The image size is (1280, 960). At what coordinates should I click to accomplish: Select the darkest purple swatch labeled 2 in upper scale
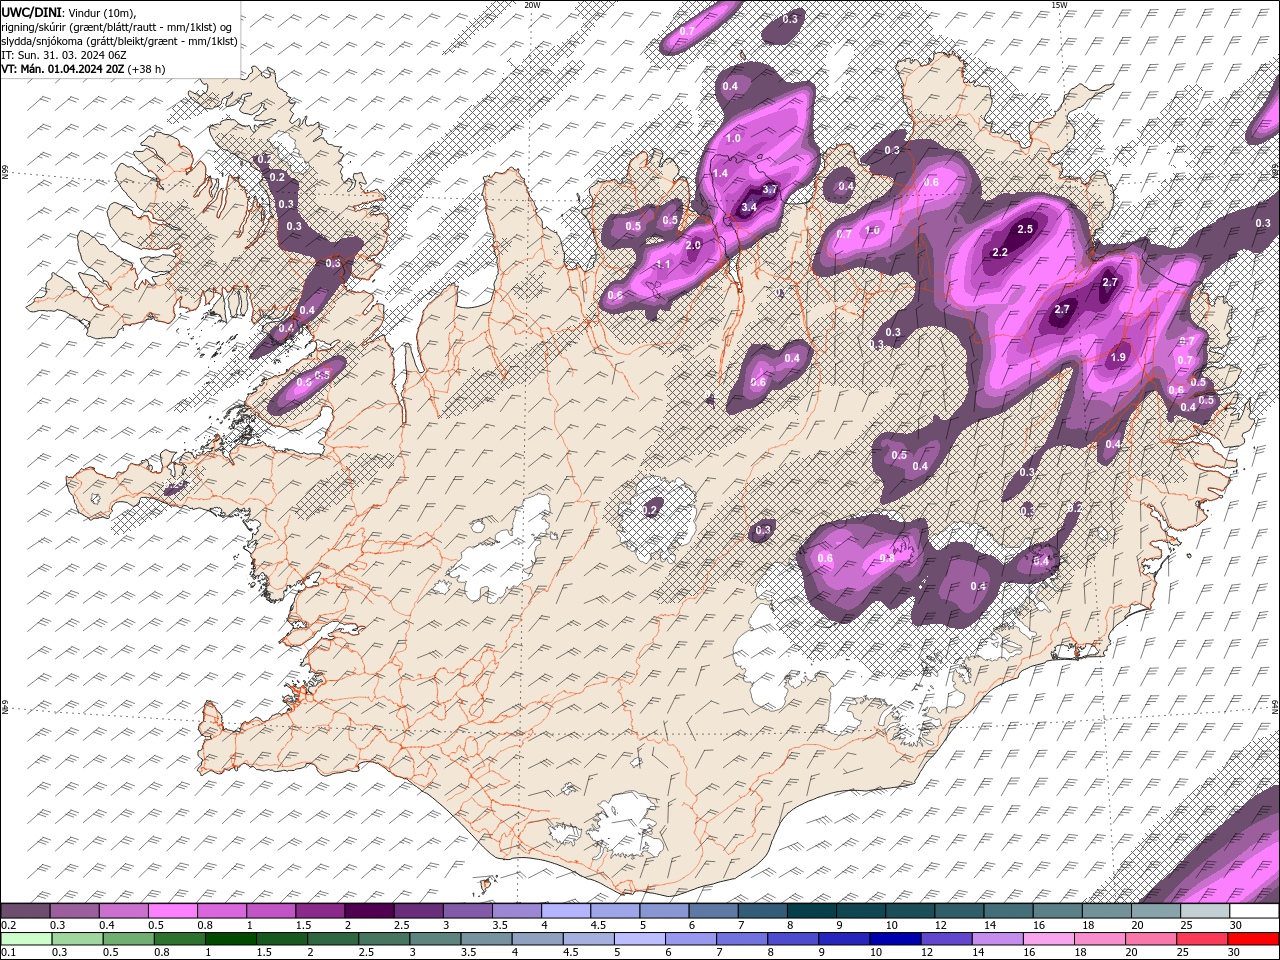[369, 911]
